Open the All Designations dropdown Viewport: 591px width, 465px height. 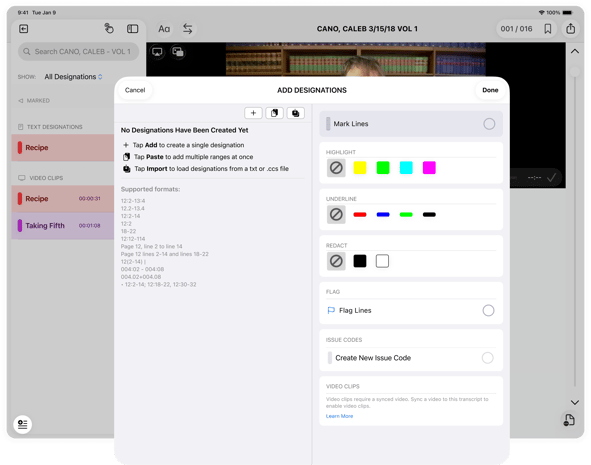click(73, 76)
